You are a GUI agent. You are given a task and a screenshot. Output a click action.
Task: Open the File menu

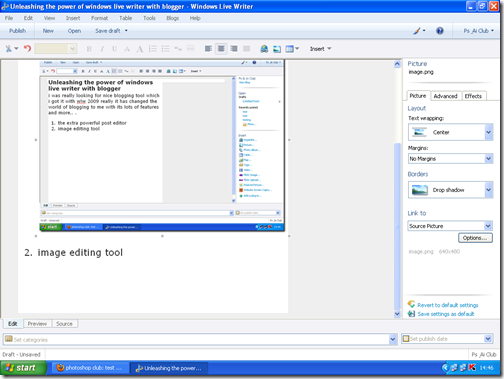coord(9,18)
